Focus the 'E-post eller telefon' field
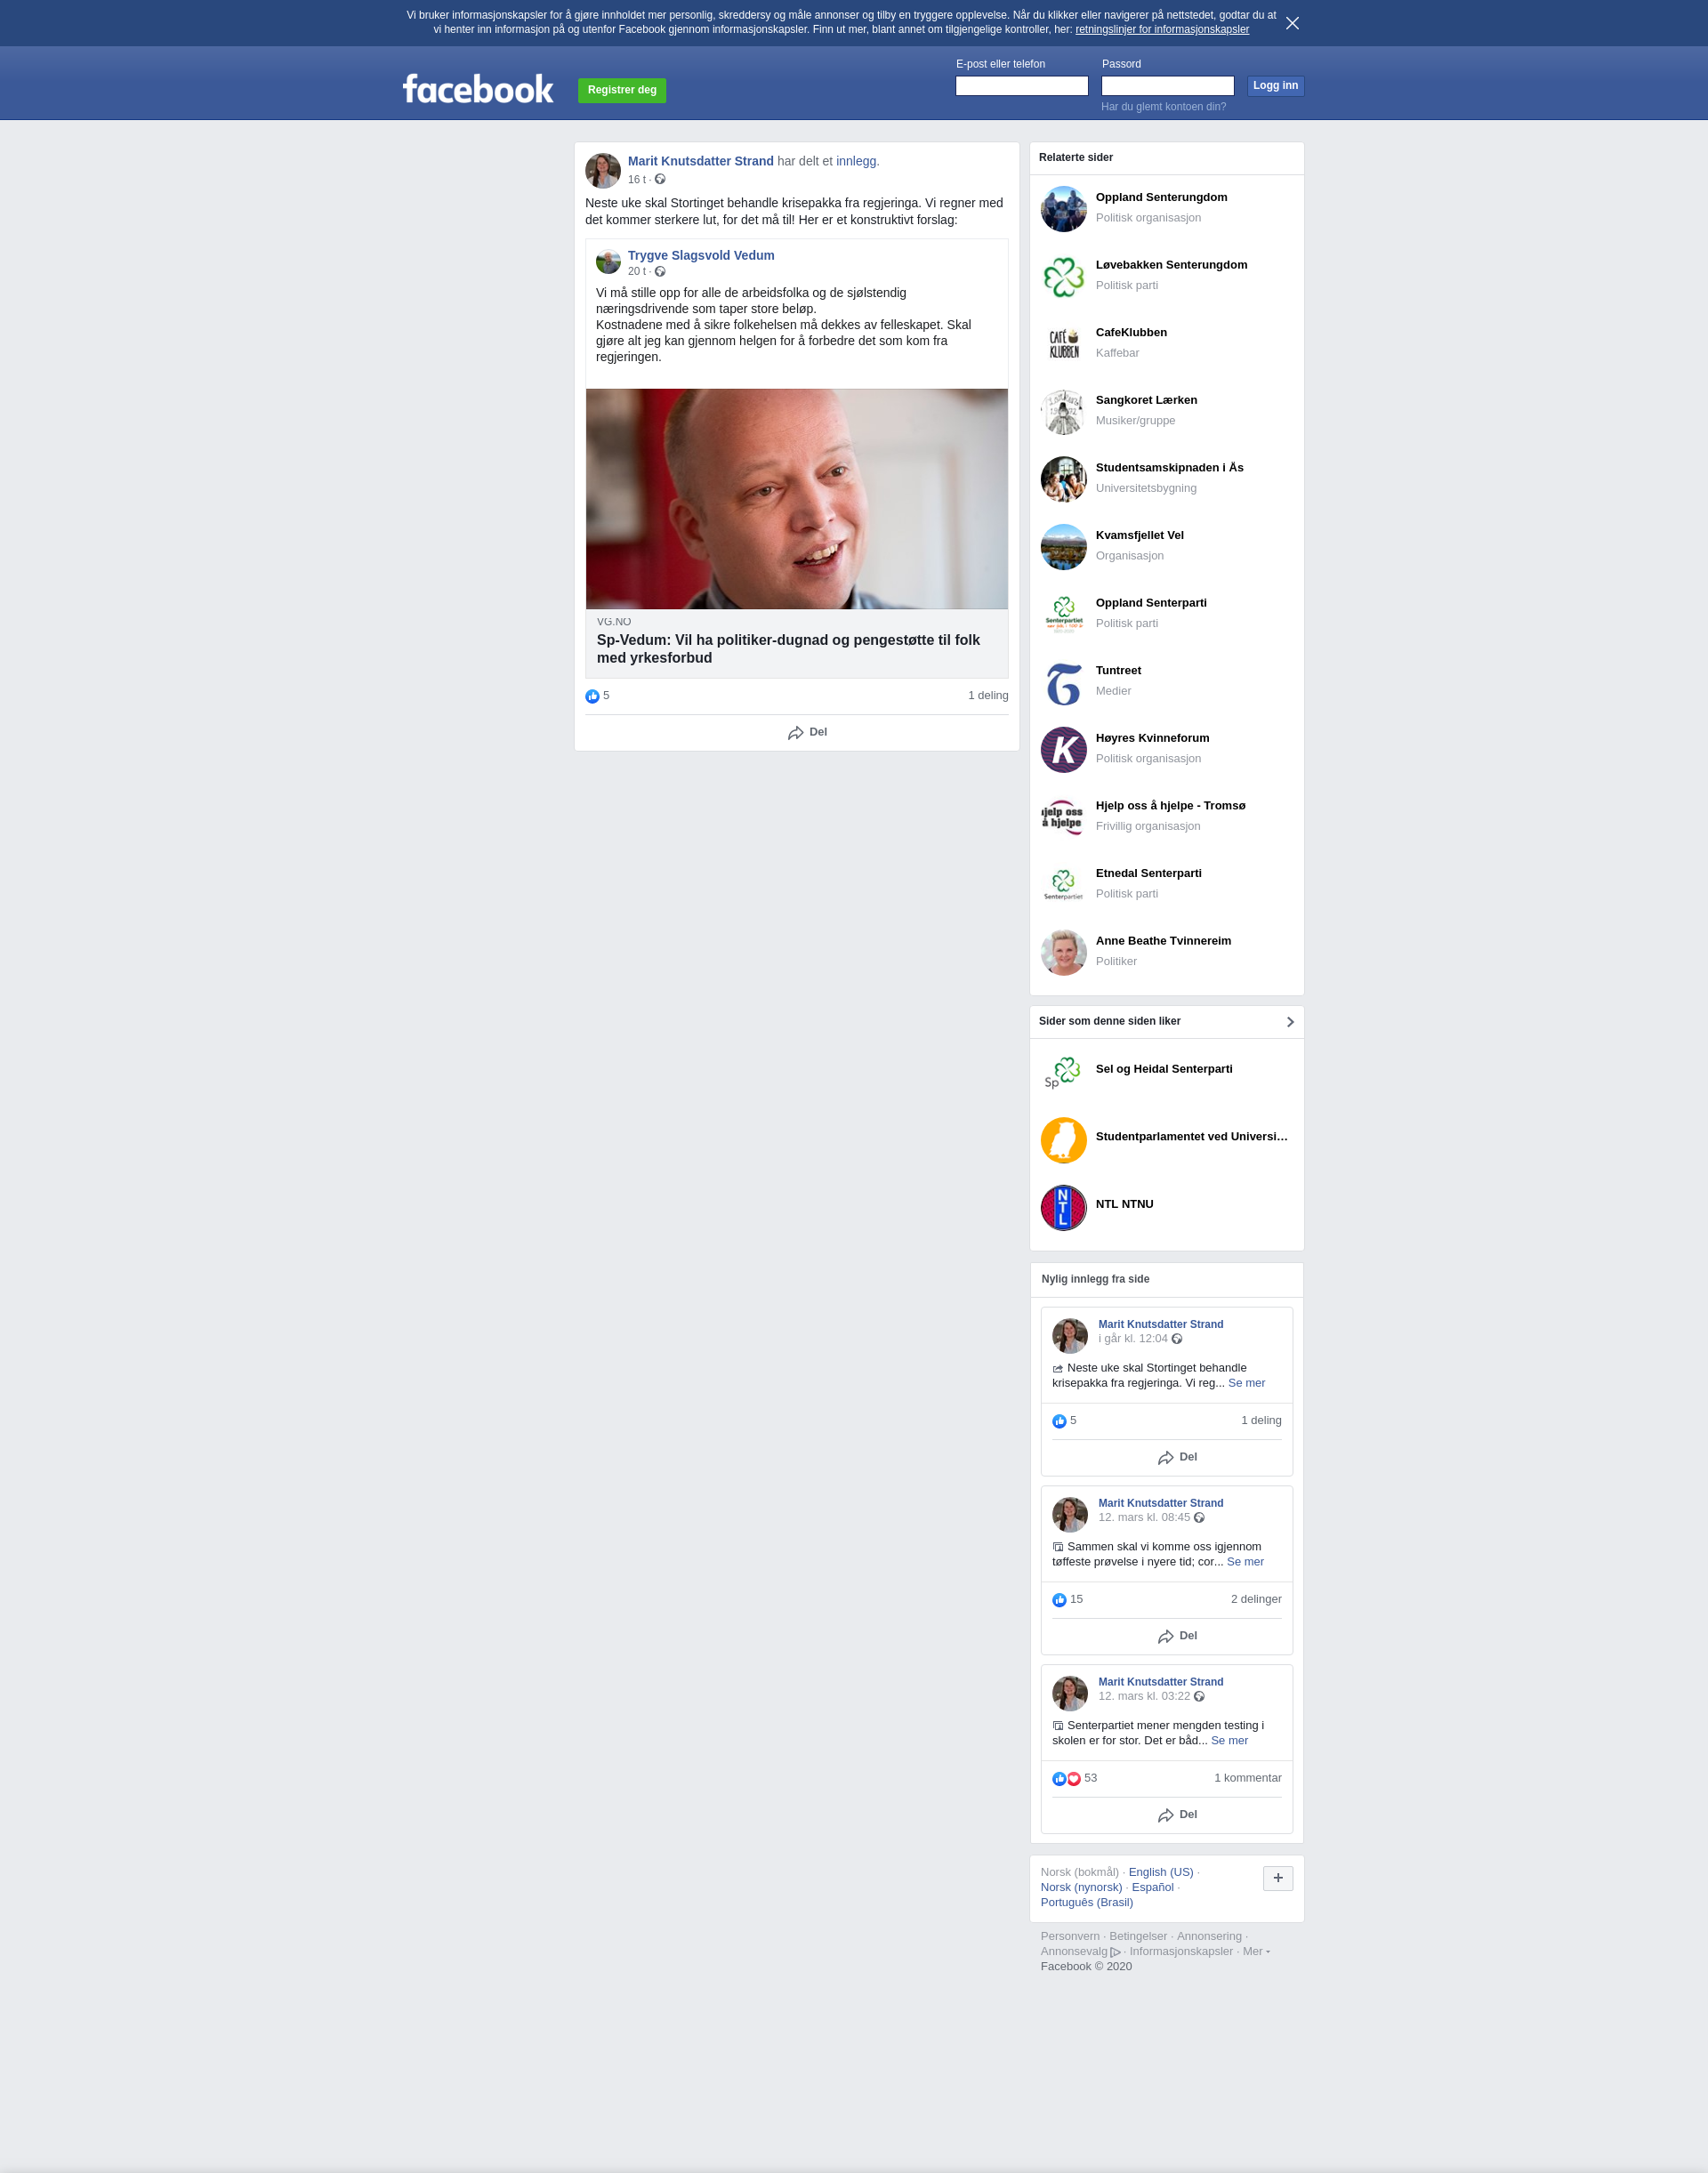This screenshot has height=2173, width=1708. (x=1021, y=86)
